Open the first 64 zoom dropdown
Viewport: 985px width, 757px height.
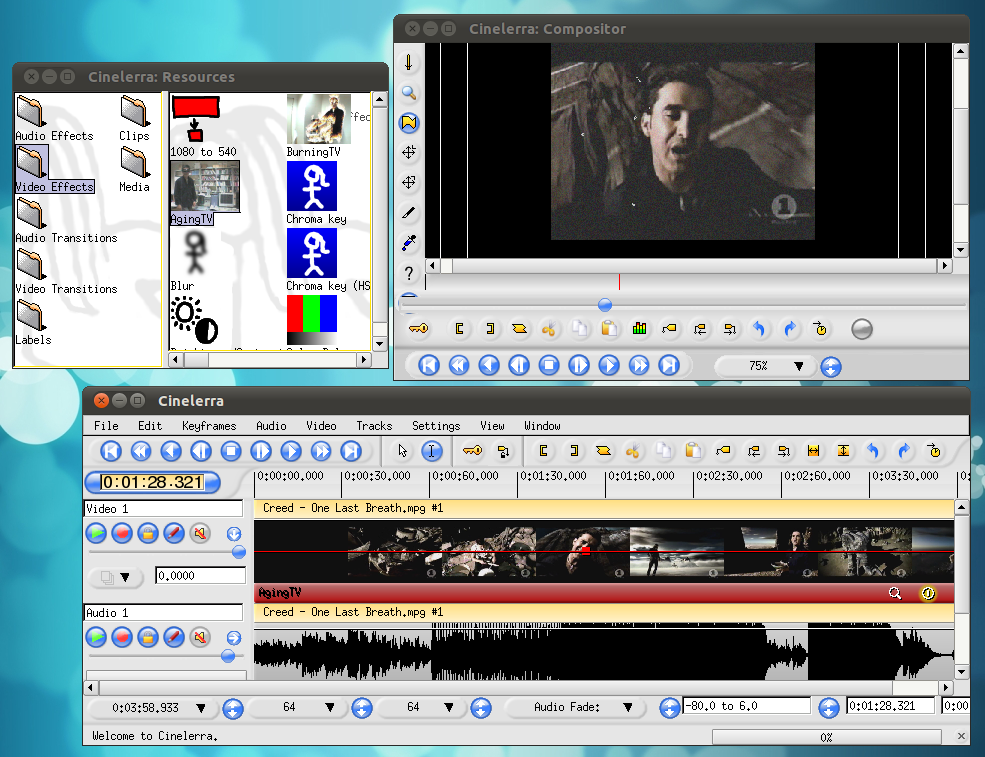click(x=299, y=707)
